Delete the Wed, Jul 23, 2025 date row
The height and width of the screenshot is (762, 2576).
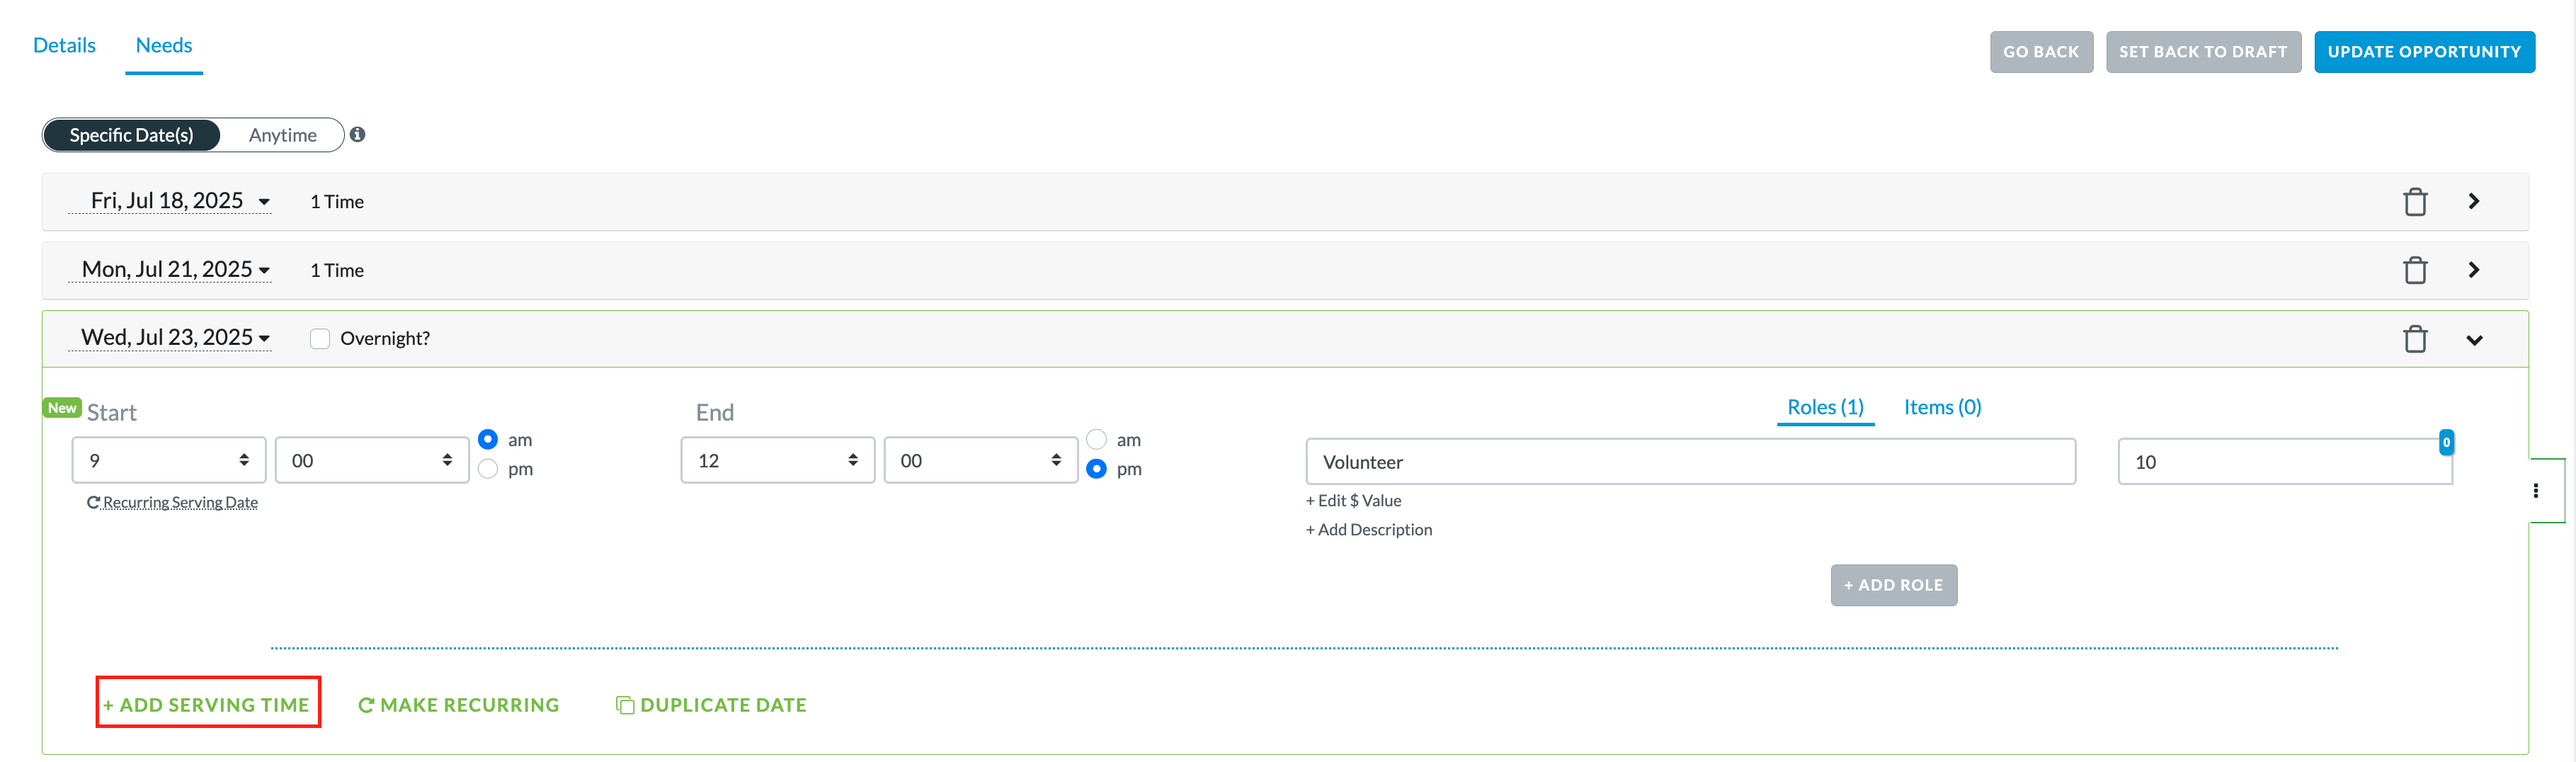click(x=2415, y=339)
